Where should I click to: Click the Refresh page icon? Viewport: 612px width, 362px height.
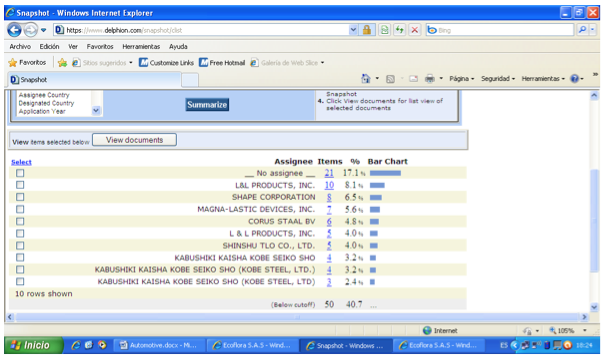[x=399, y=30]
